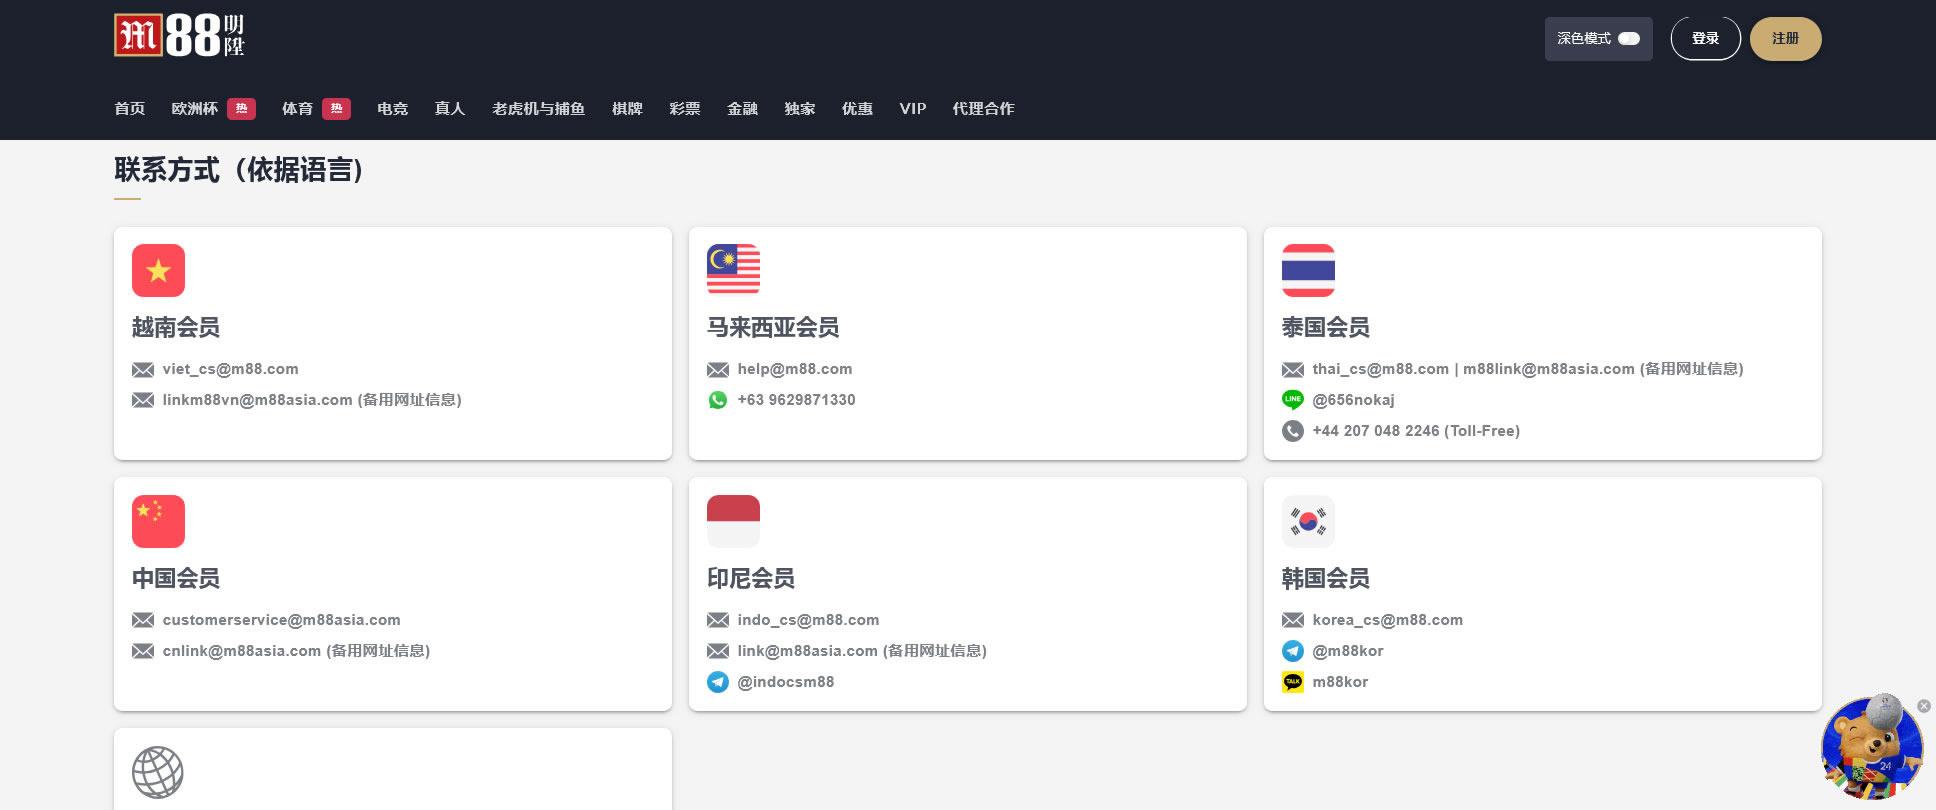Open the 首页 home menu
The height and width of the screenshot is (810, 1936).
130,109
